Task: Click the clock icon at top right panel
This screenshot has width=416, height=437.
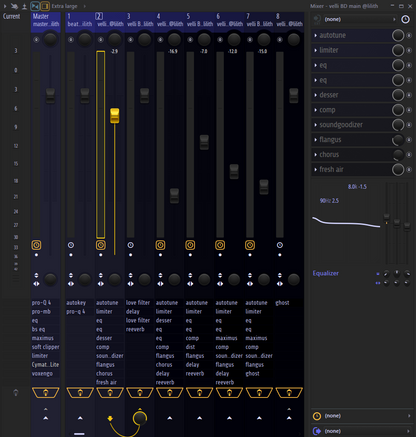Action: click(405, 19)
